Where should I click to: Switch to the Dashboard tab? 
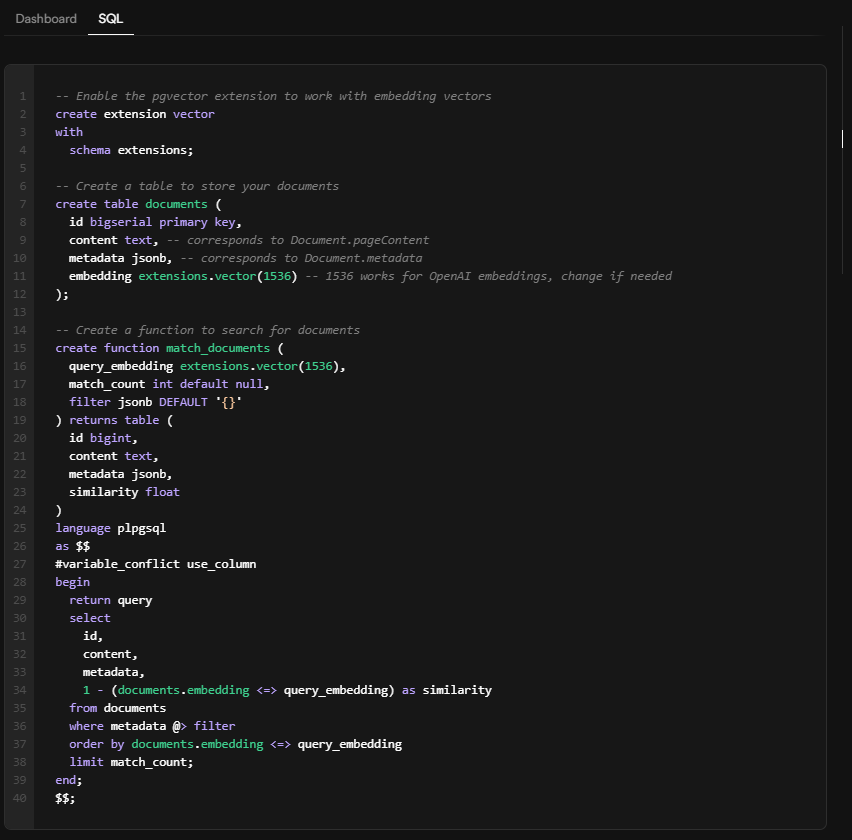point(46,19)
